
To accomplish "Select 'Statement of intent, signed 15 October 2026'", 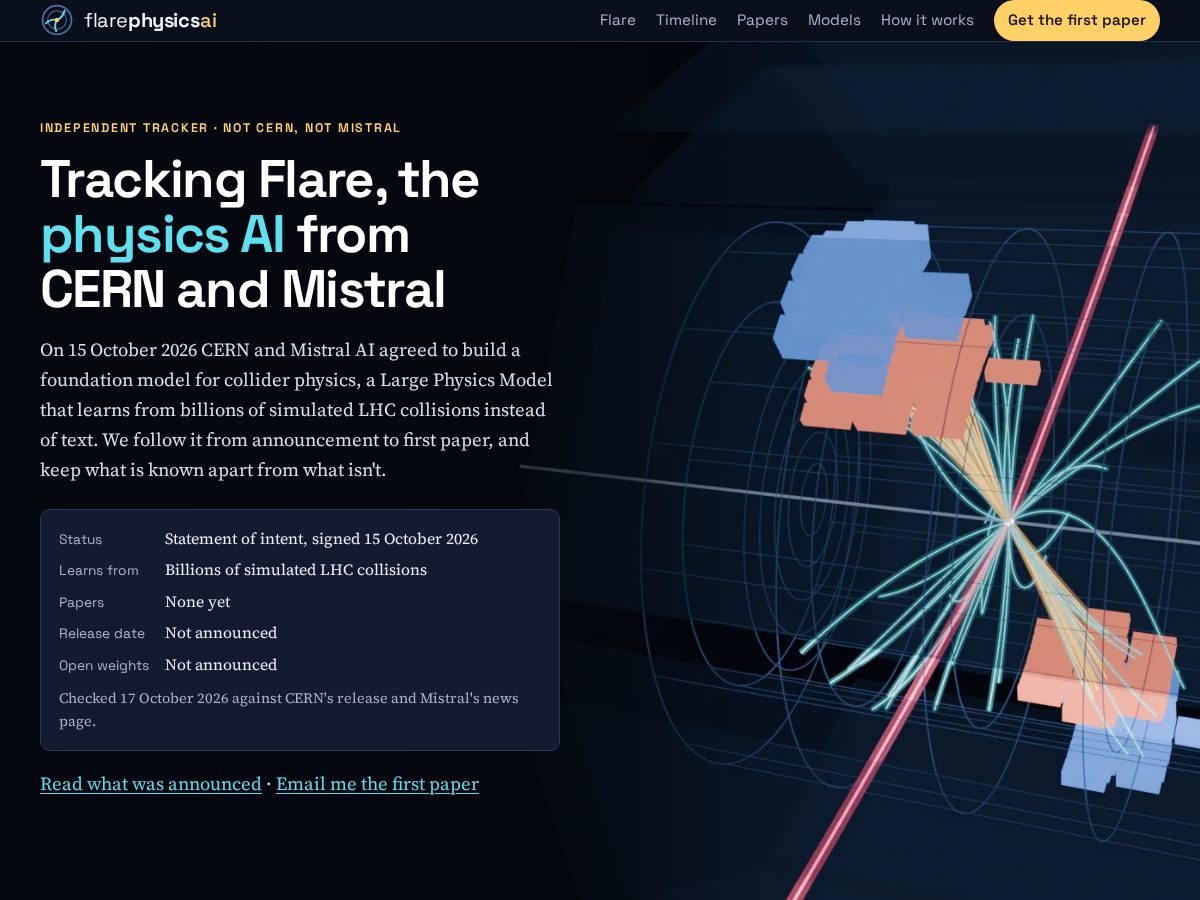I will coord(321,539).
